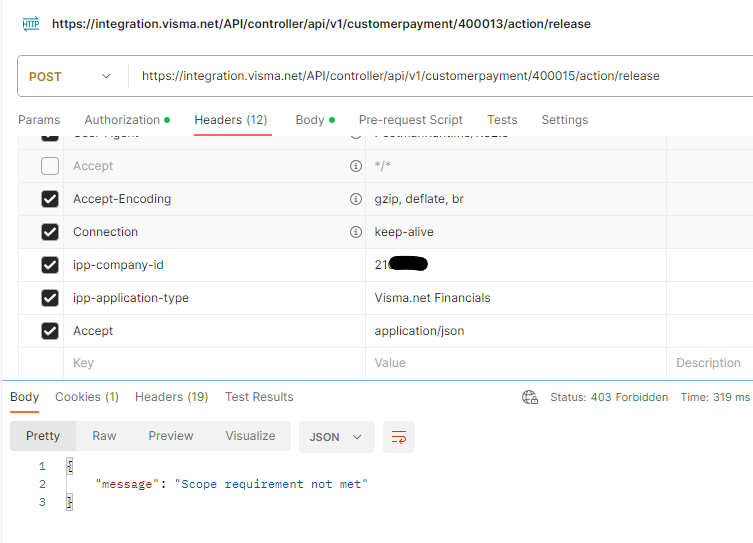Uncheck the ipp-application-type header checkbox
This screenshot has width=753, height=543.
[x=50, y=298]
